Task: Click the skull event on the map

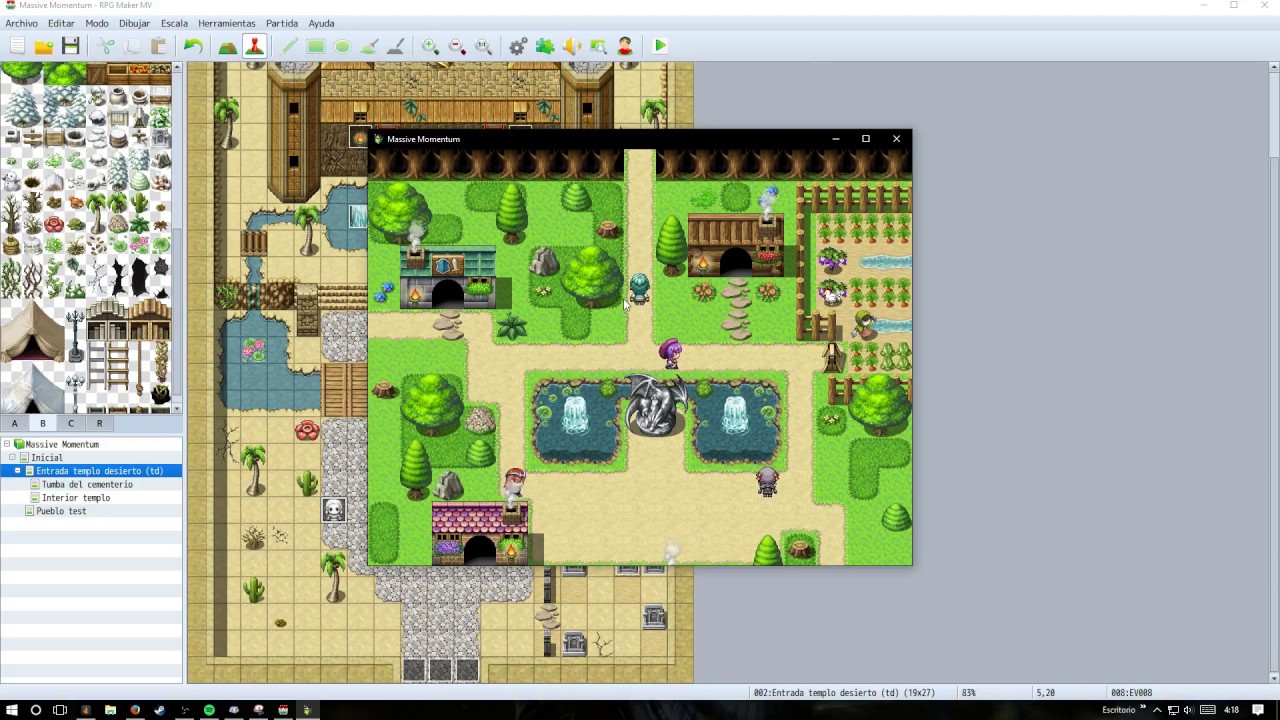Action: (x=334, y=510)
